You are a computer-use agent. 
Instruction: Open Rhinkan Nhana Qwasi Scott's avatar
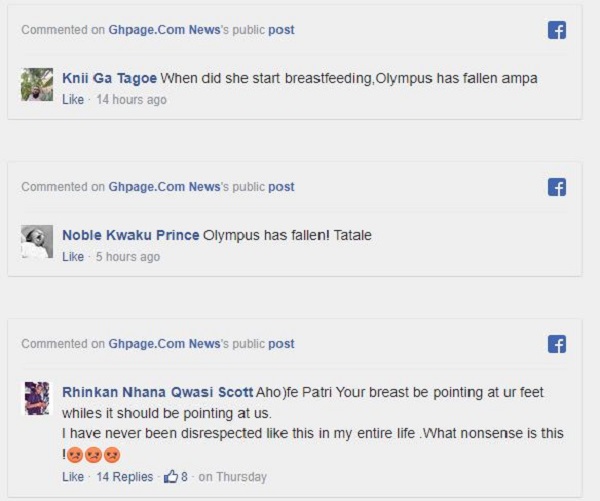[x=37, y=398]
